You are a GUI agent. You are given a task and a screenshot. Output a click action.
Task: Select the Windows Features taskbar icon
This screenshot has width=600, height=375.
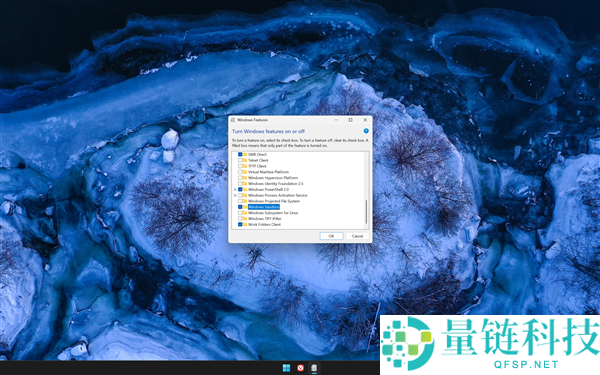[x=314, y=368]
